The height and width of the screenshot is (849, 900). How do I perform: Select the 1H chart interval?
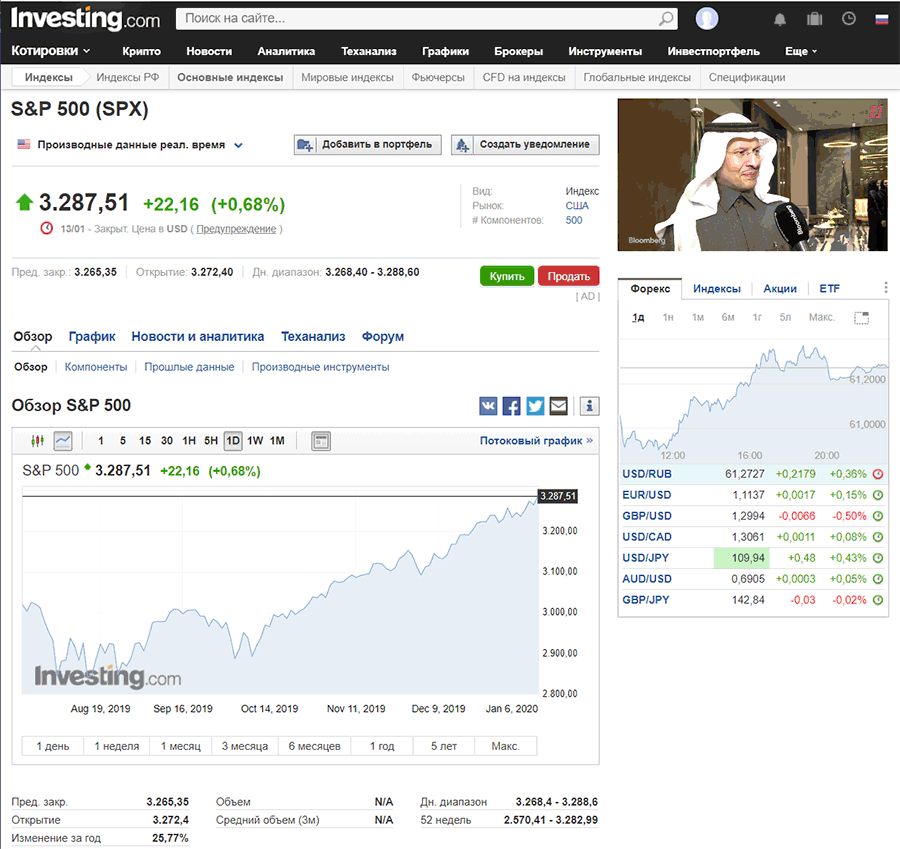(x=189, y=441)
